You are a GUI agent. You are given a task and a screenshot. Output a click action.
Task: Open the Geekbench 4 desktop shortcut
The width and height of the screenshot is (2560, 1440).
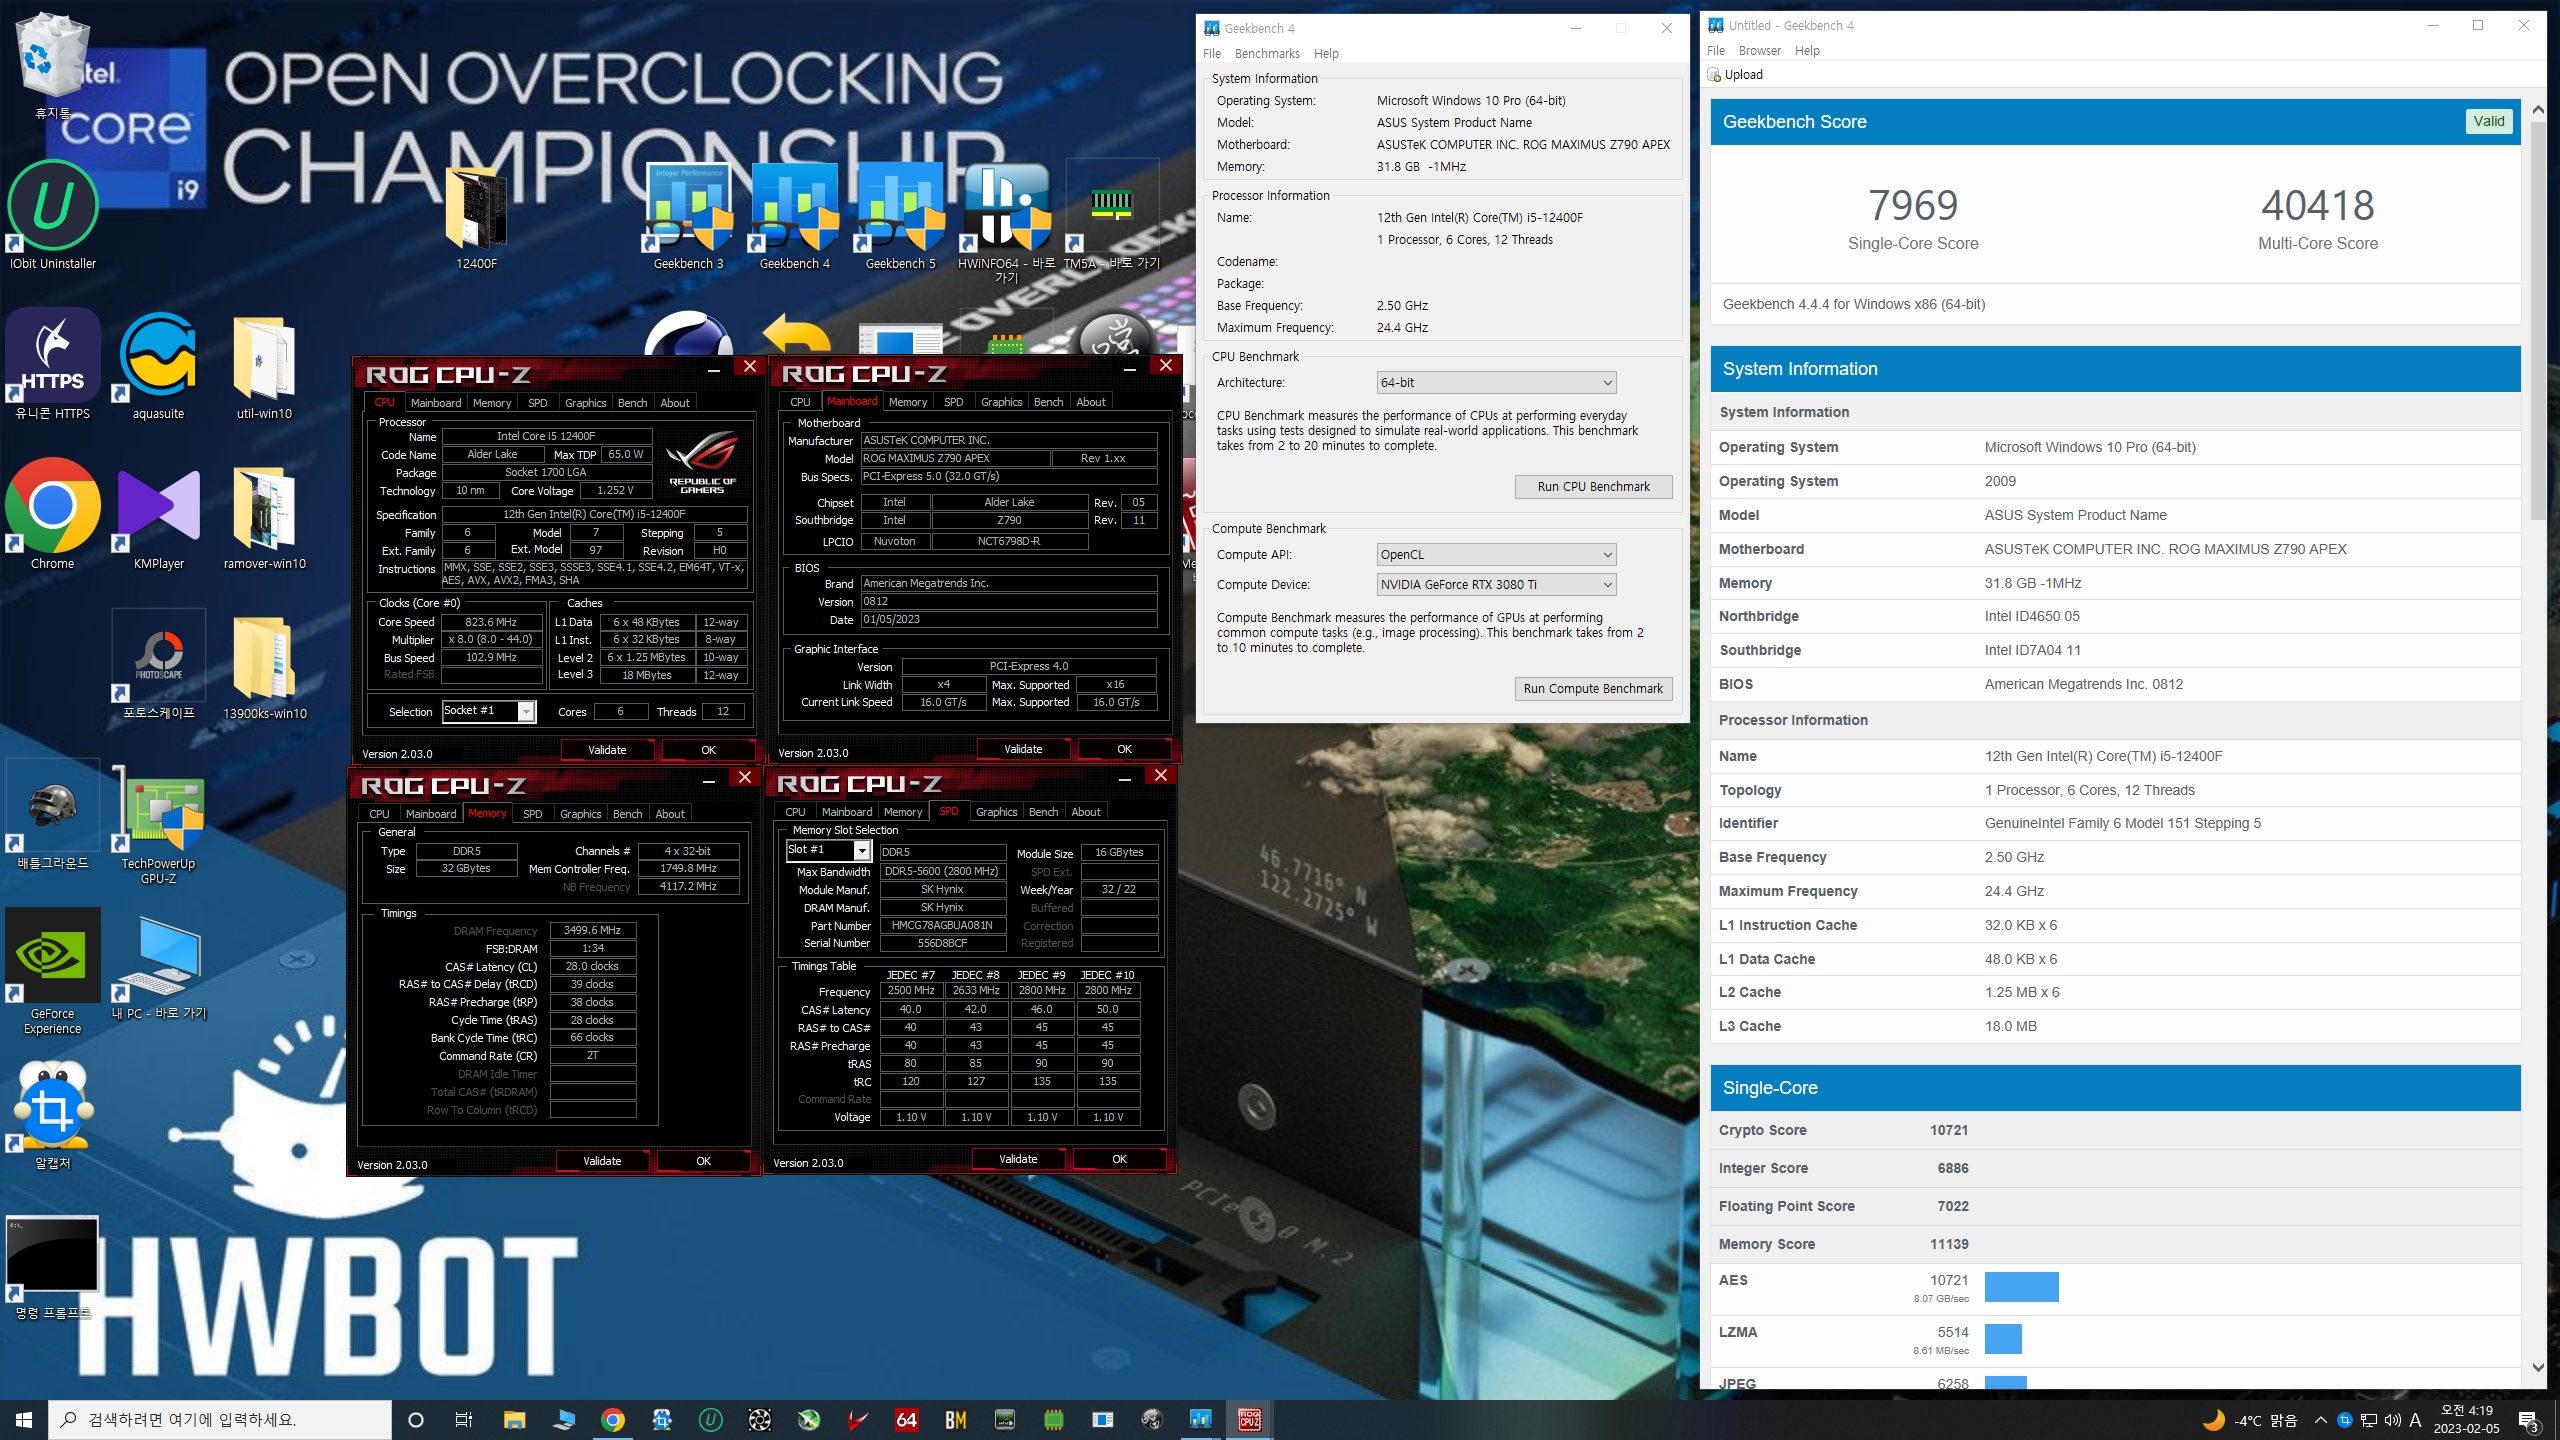795,216
